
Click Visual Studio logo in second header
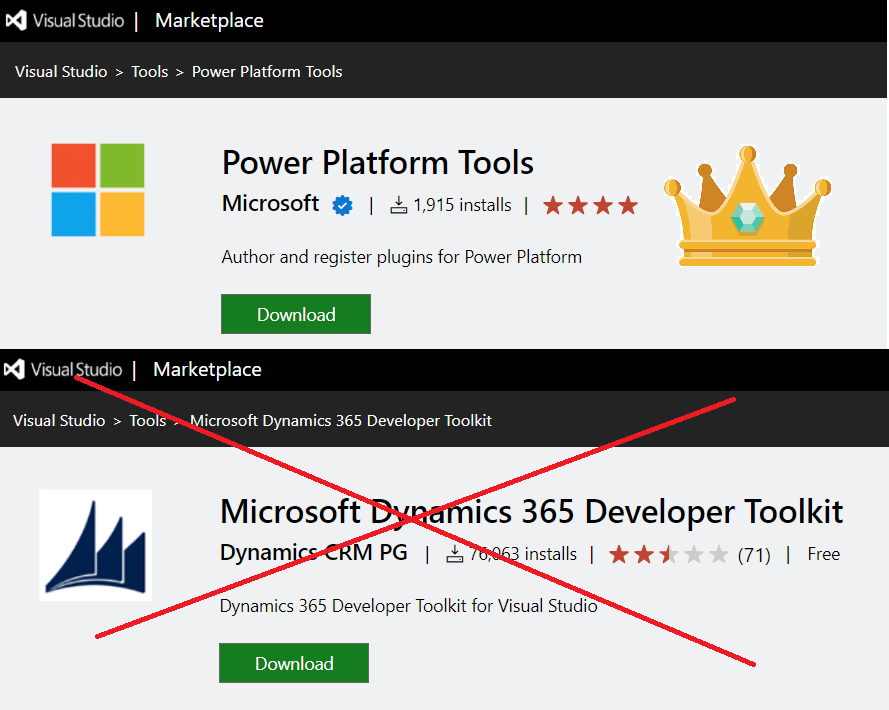point(62,370)
